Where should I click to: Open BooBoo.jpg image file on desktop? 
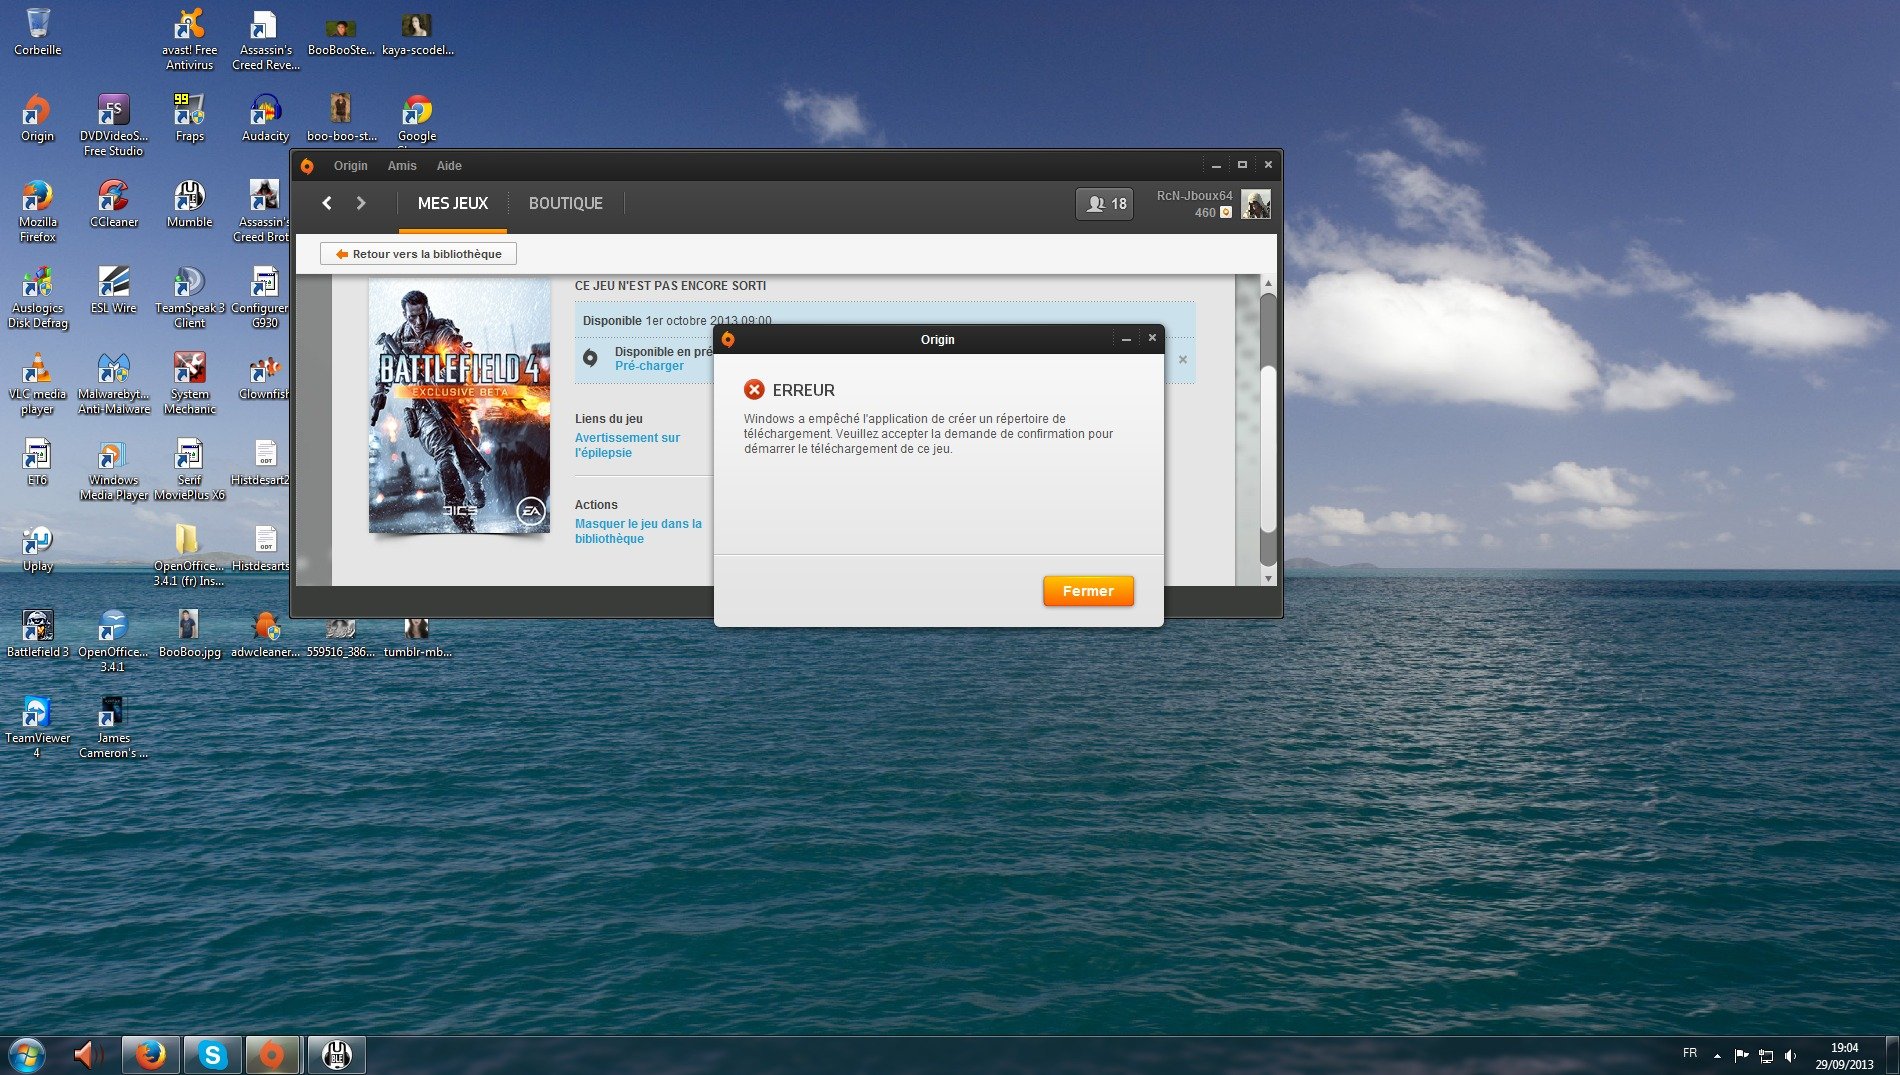189,634
